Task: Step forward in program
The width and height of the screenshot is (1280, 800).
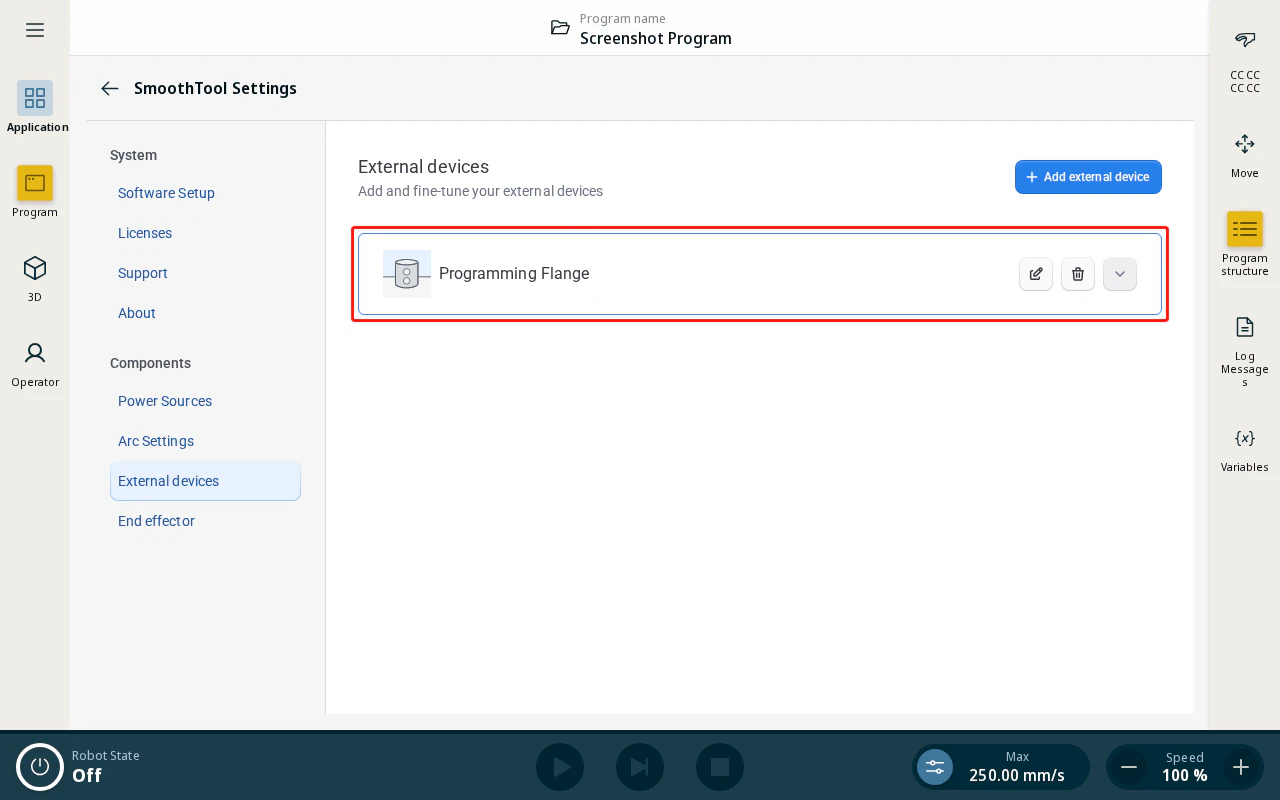Action: tap(640, 767)
